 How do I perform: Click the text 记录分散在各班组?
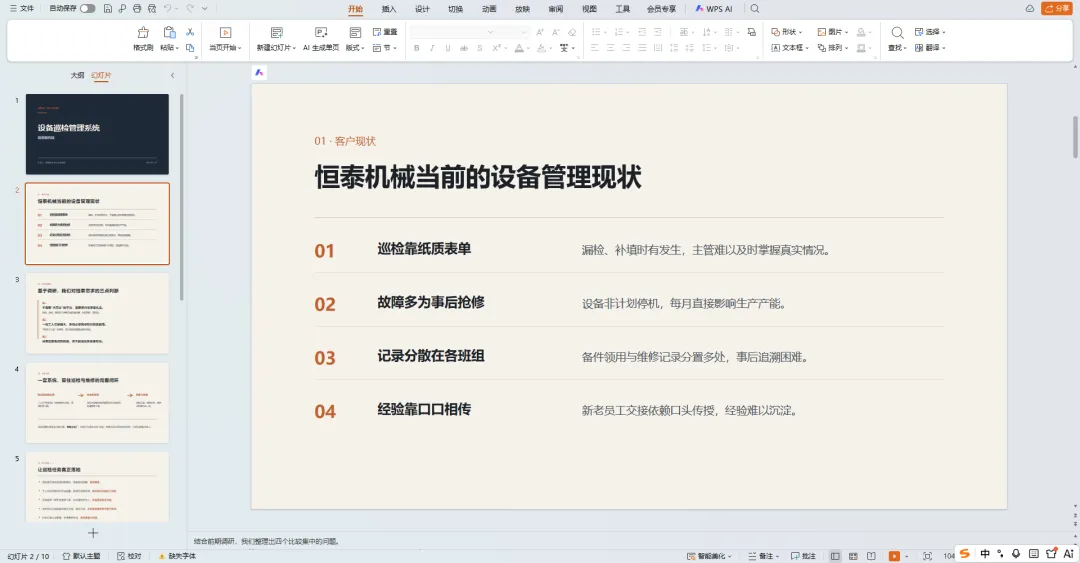point(431,356)
